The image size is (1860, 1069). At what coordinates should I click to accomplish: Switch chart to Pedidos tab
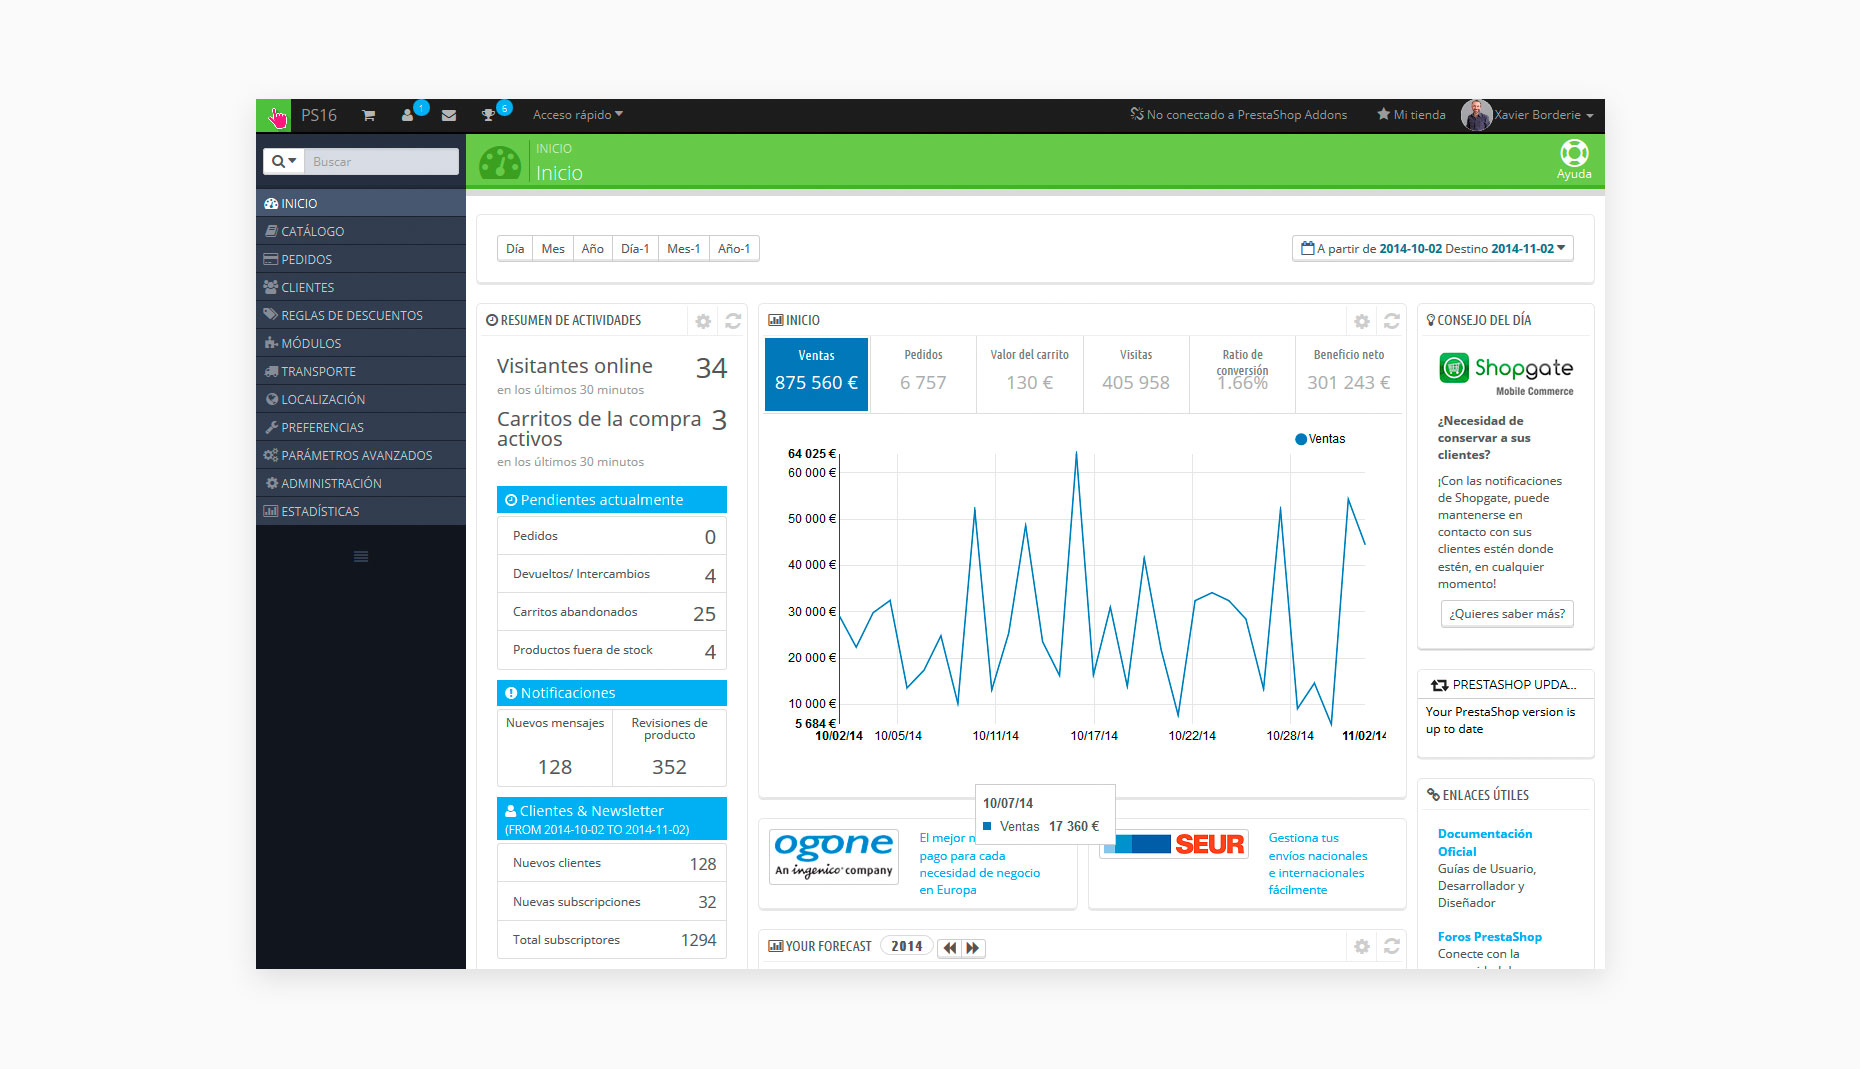(x=923, y=374)
